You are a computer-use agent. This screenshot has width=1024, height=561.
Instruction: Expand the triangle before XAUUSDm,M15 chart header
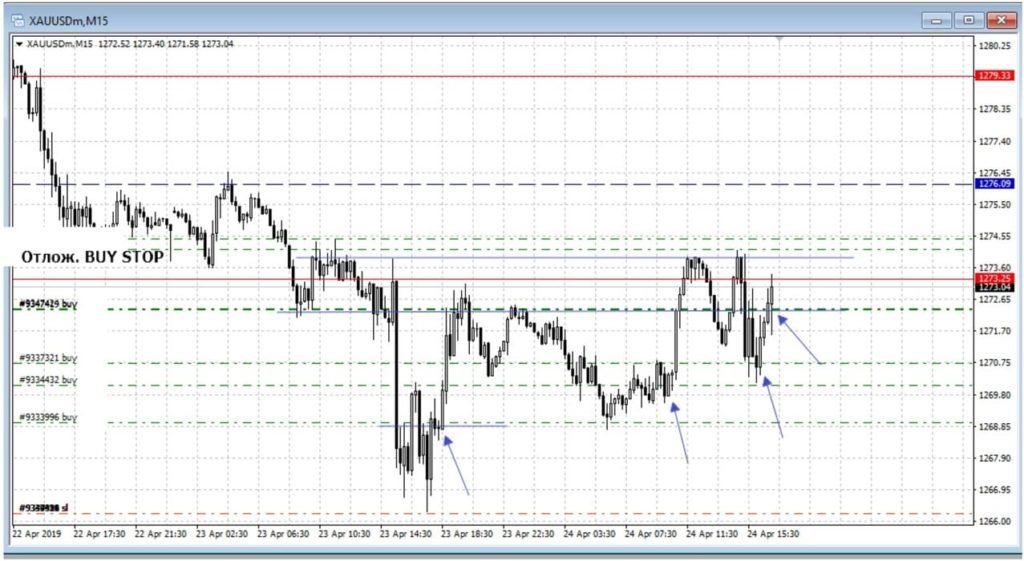(19, 44)
